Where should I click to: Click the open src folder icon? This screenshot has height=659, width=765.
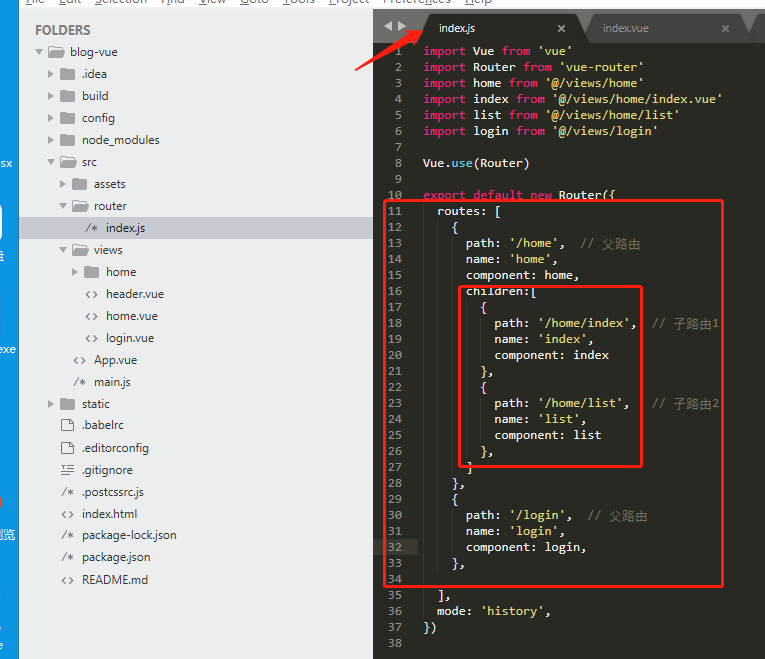pos(68,161)
